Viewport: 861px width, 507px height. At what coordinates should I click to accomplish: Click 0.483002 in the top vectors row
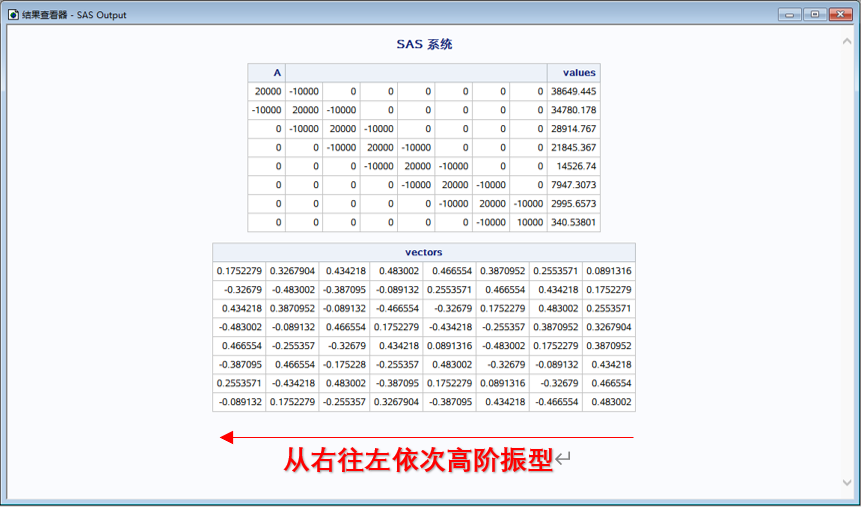[x=397, y=271]
